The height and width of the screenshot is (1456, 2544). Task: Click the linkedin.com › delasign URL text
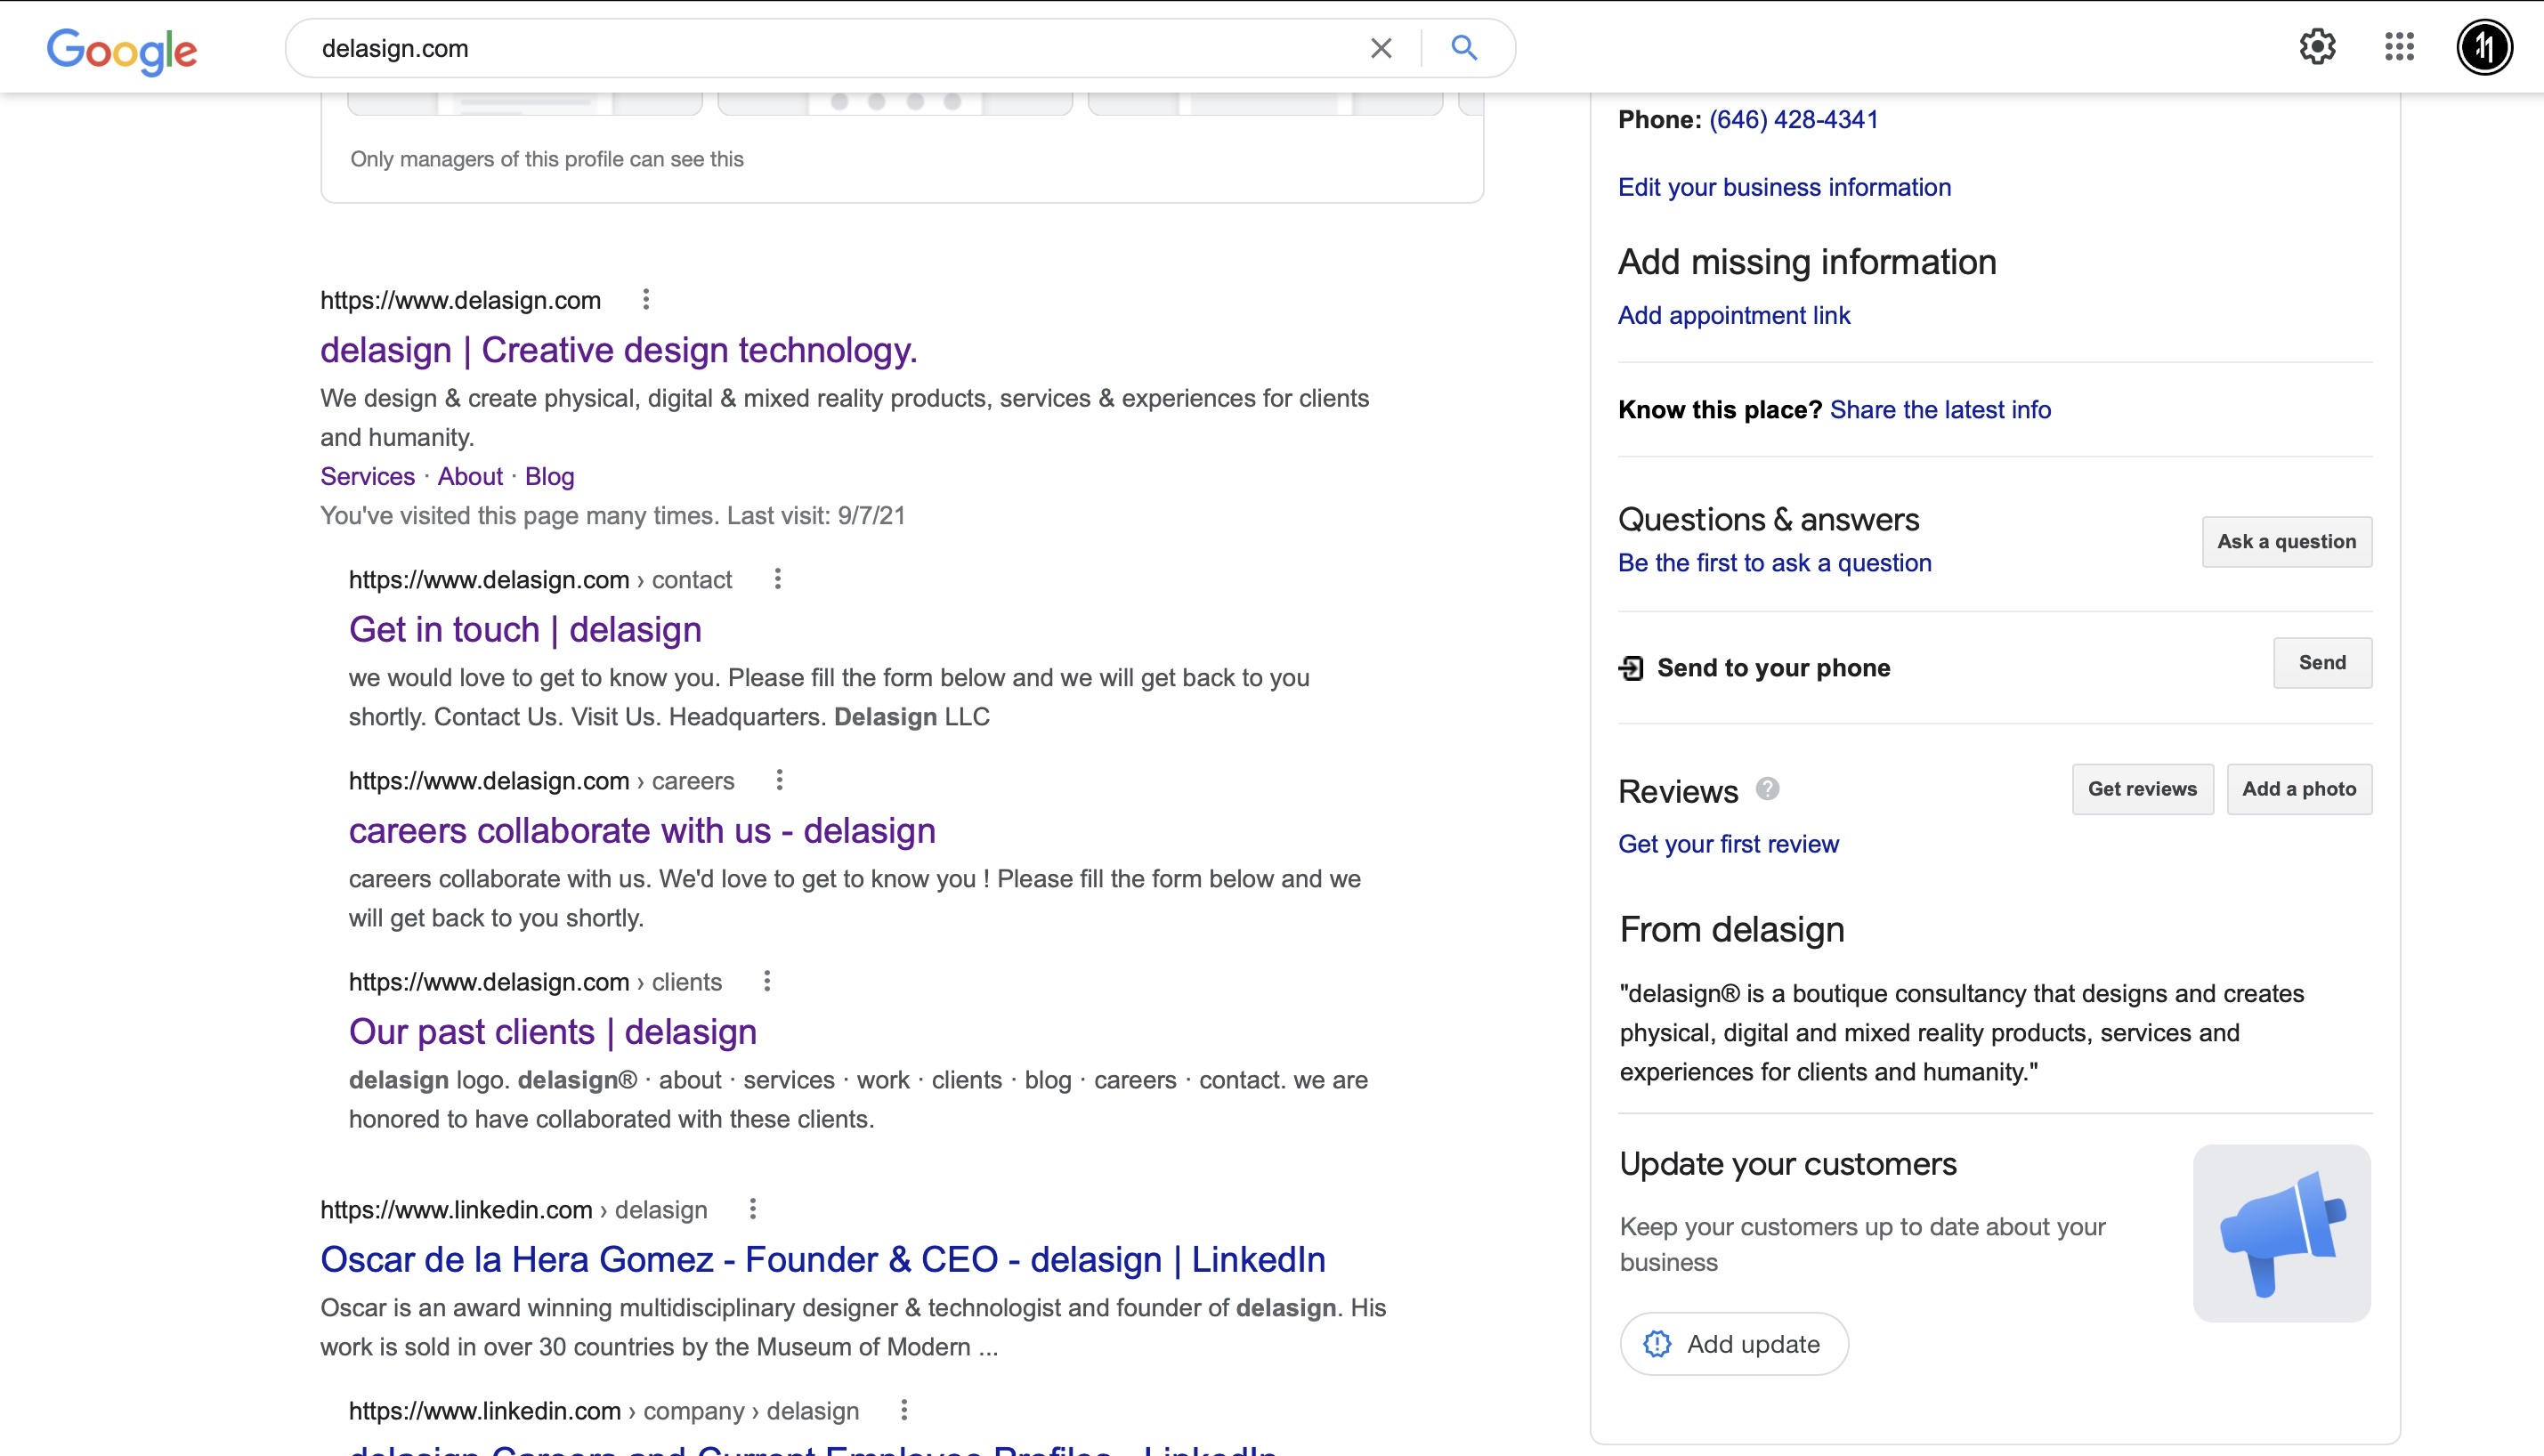pos(513,1210)
